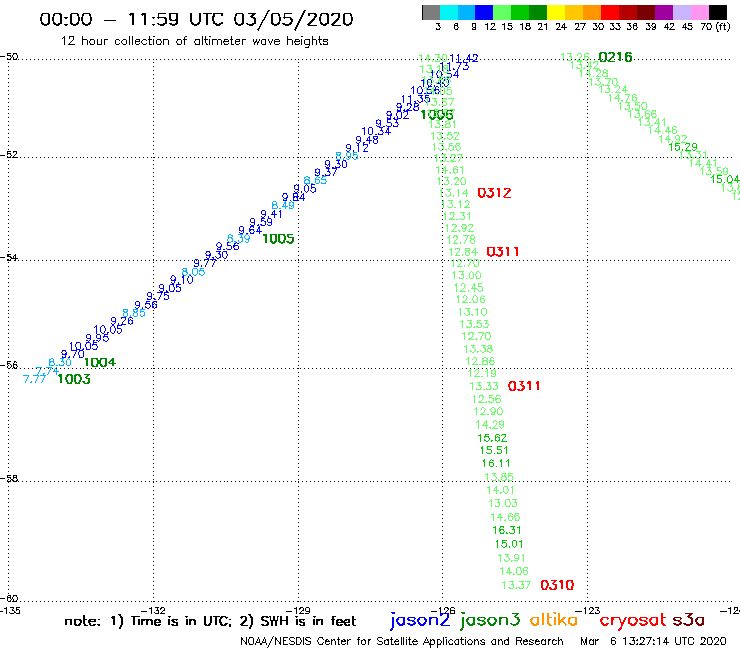Viewport: 740px width, 650px height.
Task: Select the purple swatch in the color scale
Action: point(664,13)
